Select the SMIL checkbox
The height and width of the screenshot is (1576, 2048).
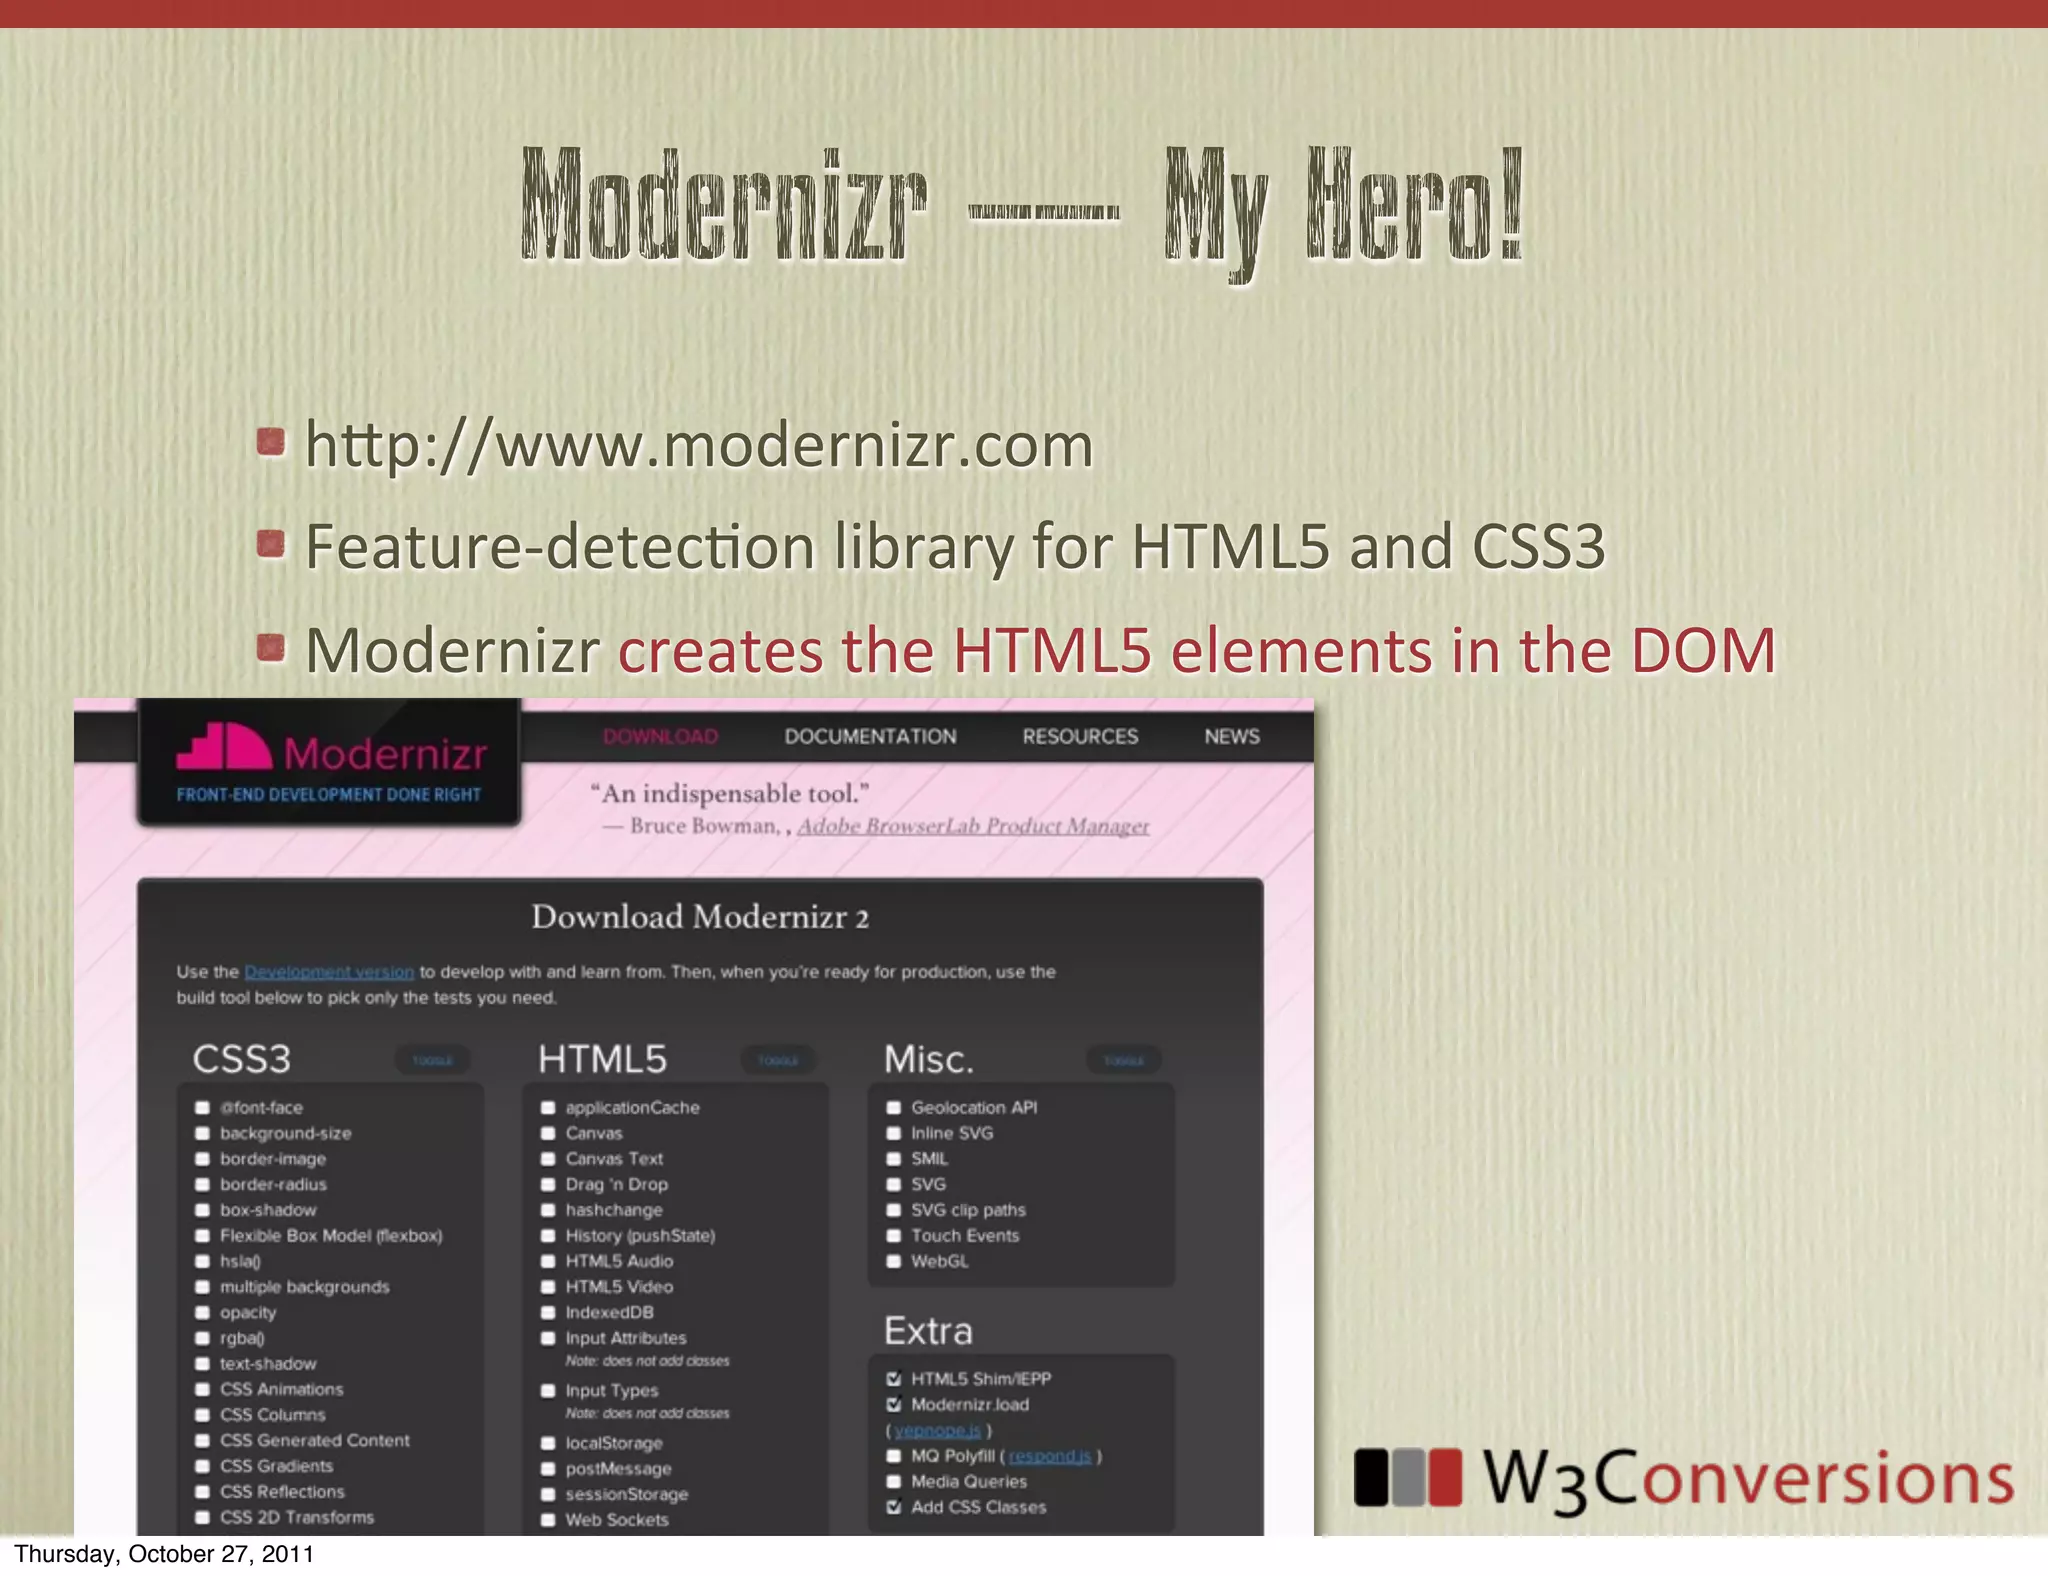pos(894,1159)
